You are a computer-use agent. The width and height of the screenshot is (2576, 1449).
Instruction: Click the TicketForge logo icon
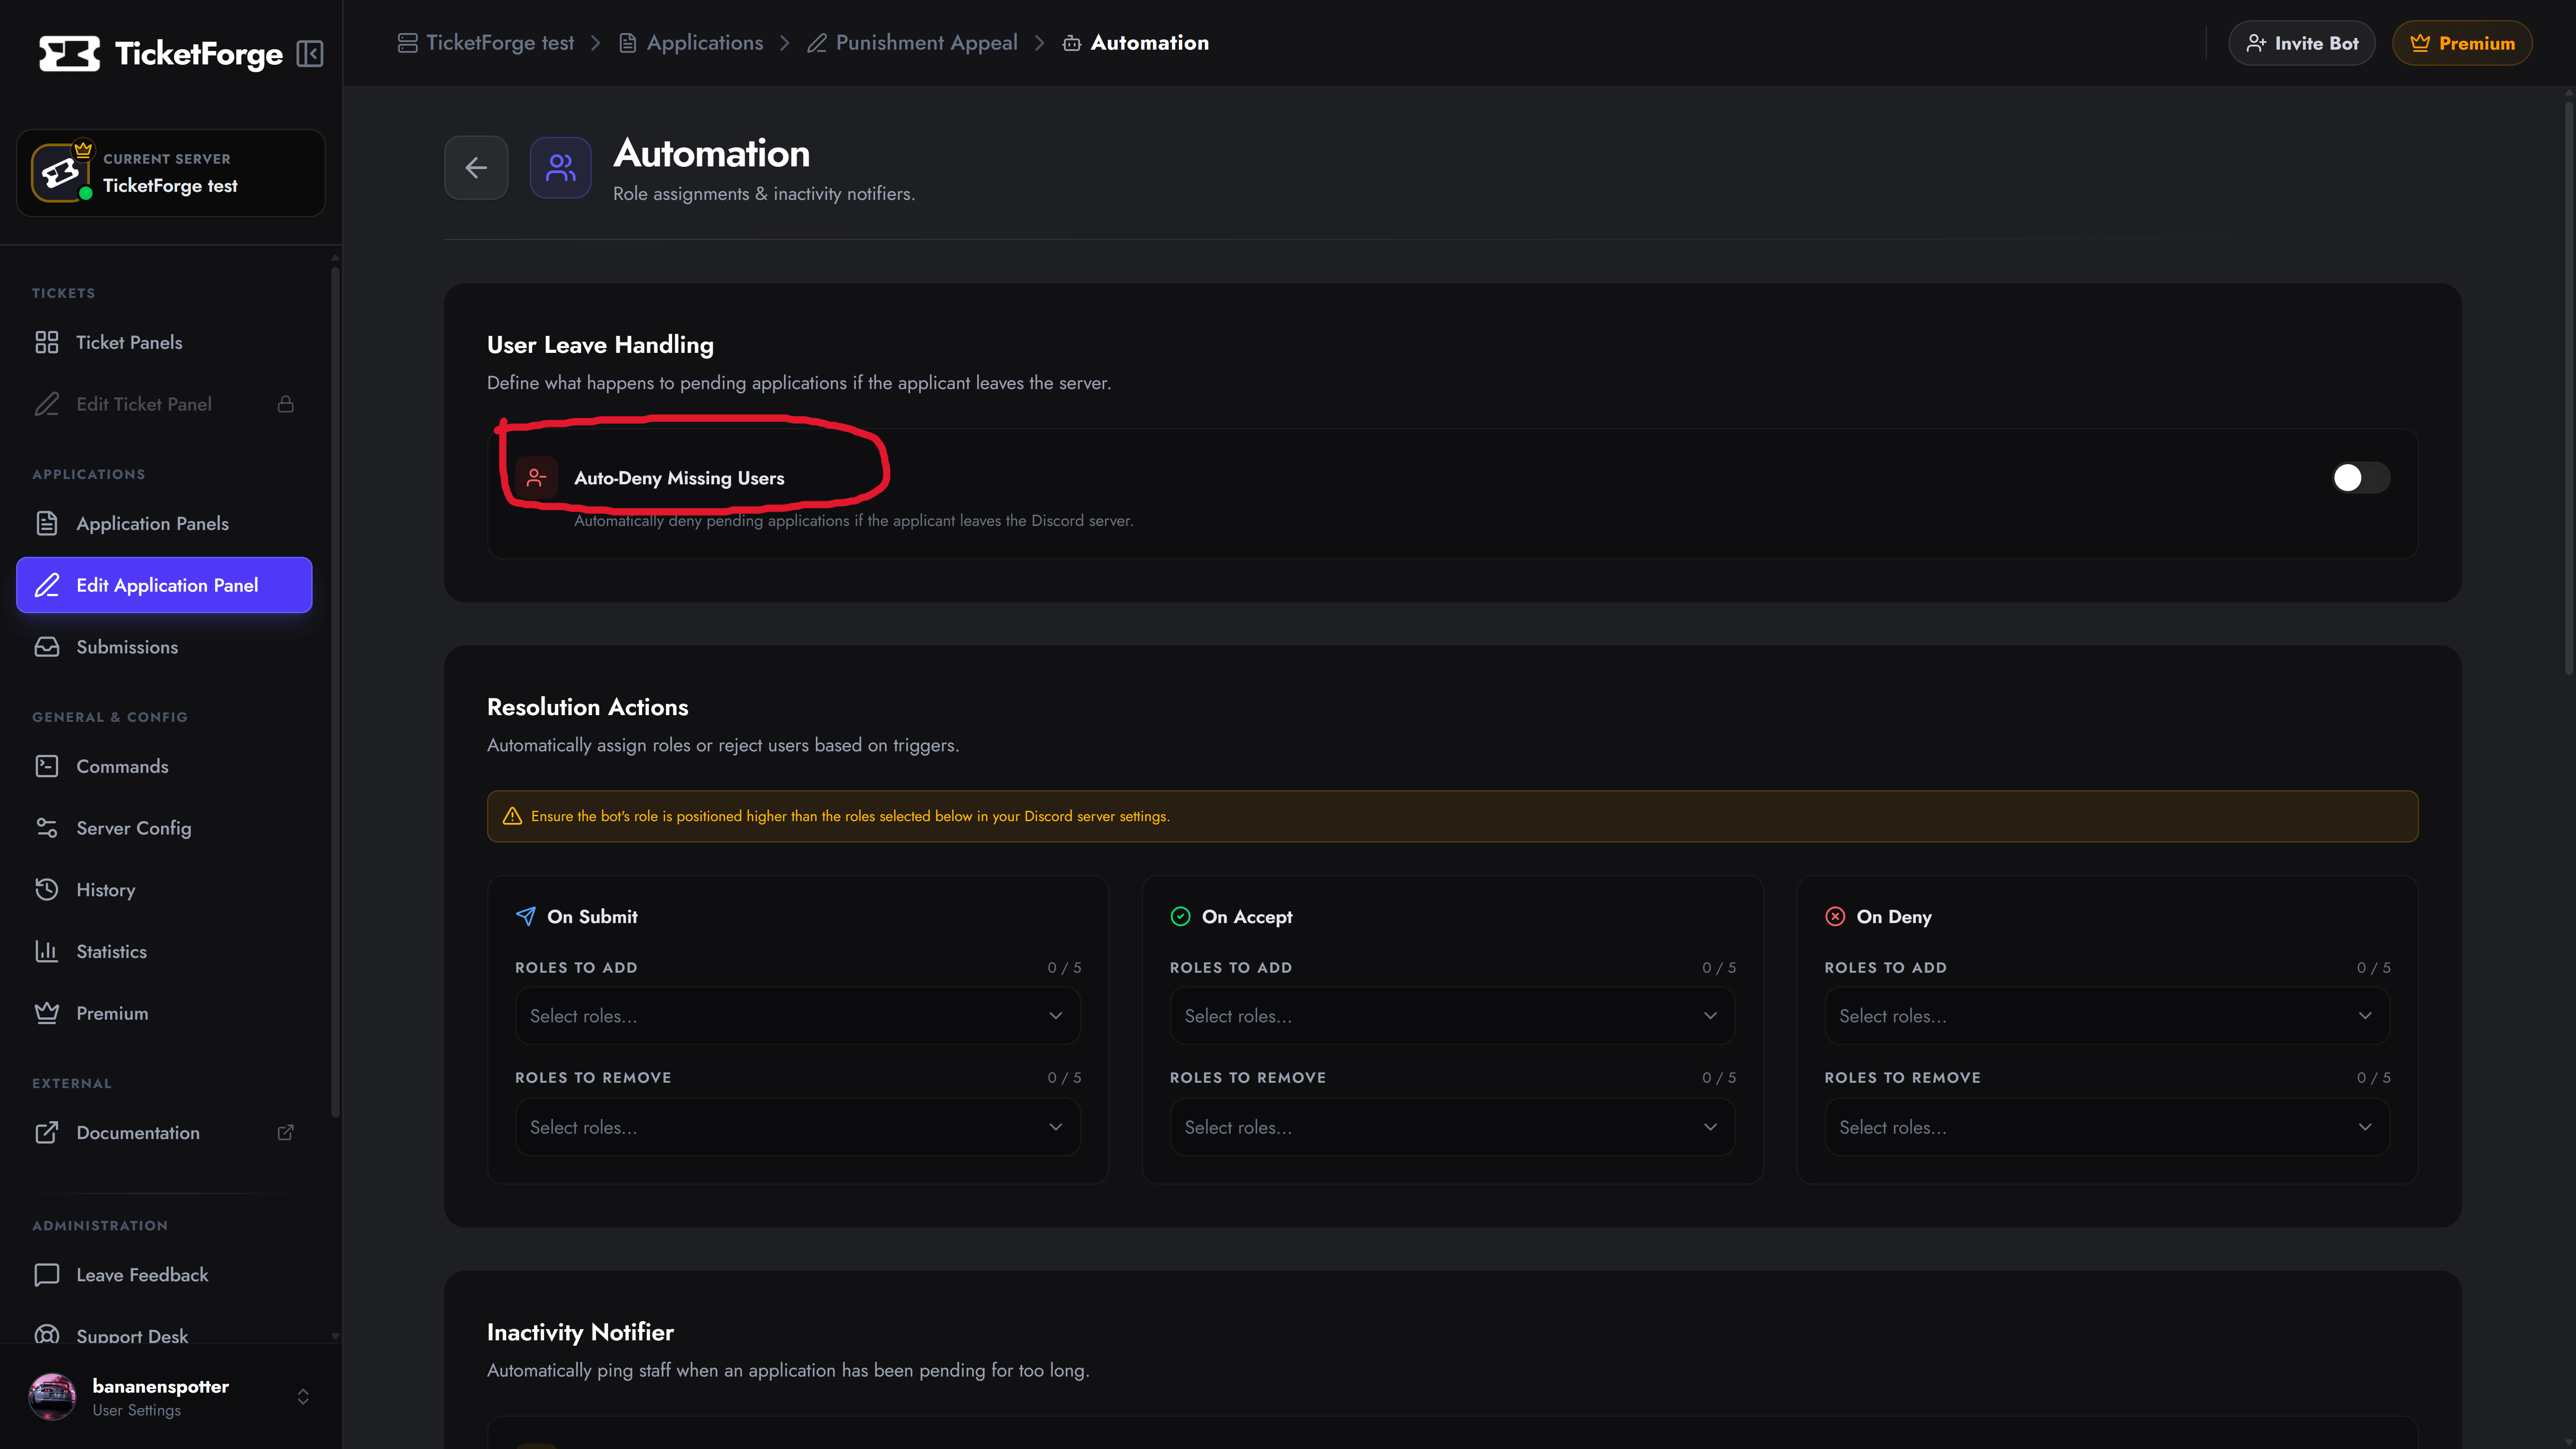[x=69, y=54]
